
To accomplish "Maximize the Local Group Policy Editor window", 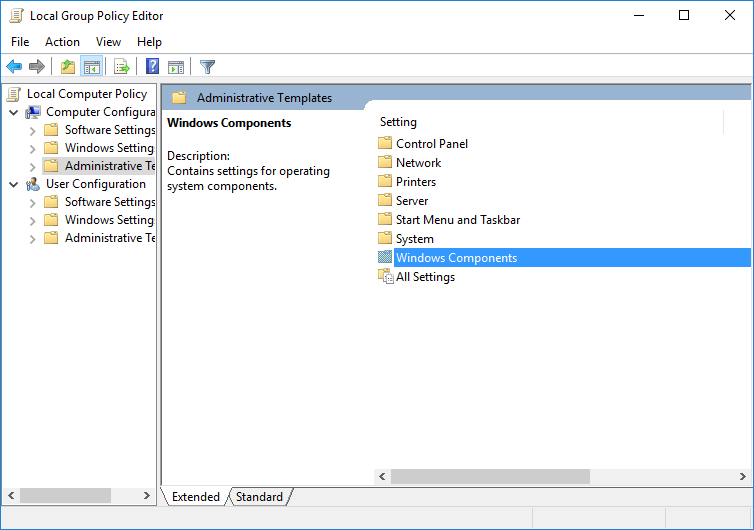I will (684, 15).
